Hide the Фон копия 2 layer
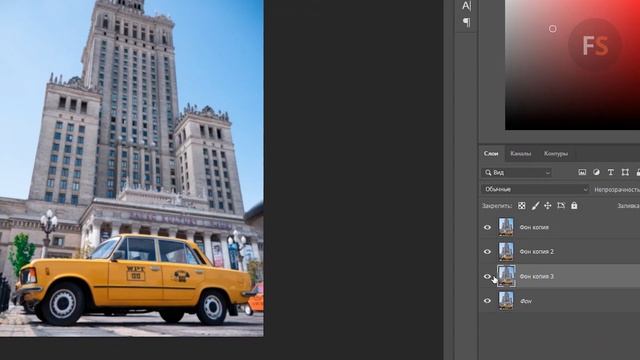Screen dimensions: 640x360 coord(487,252)
